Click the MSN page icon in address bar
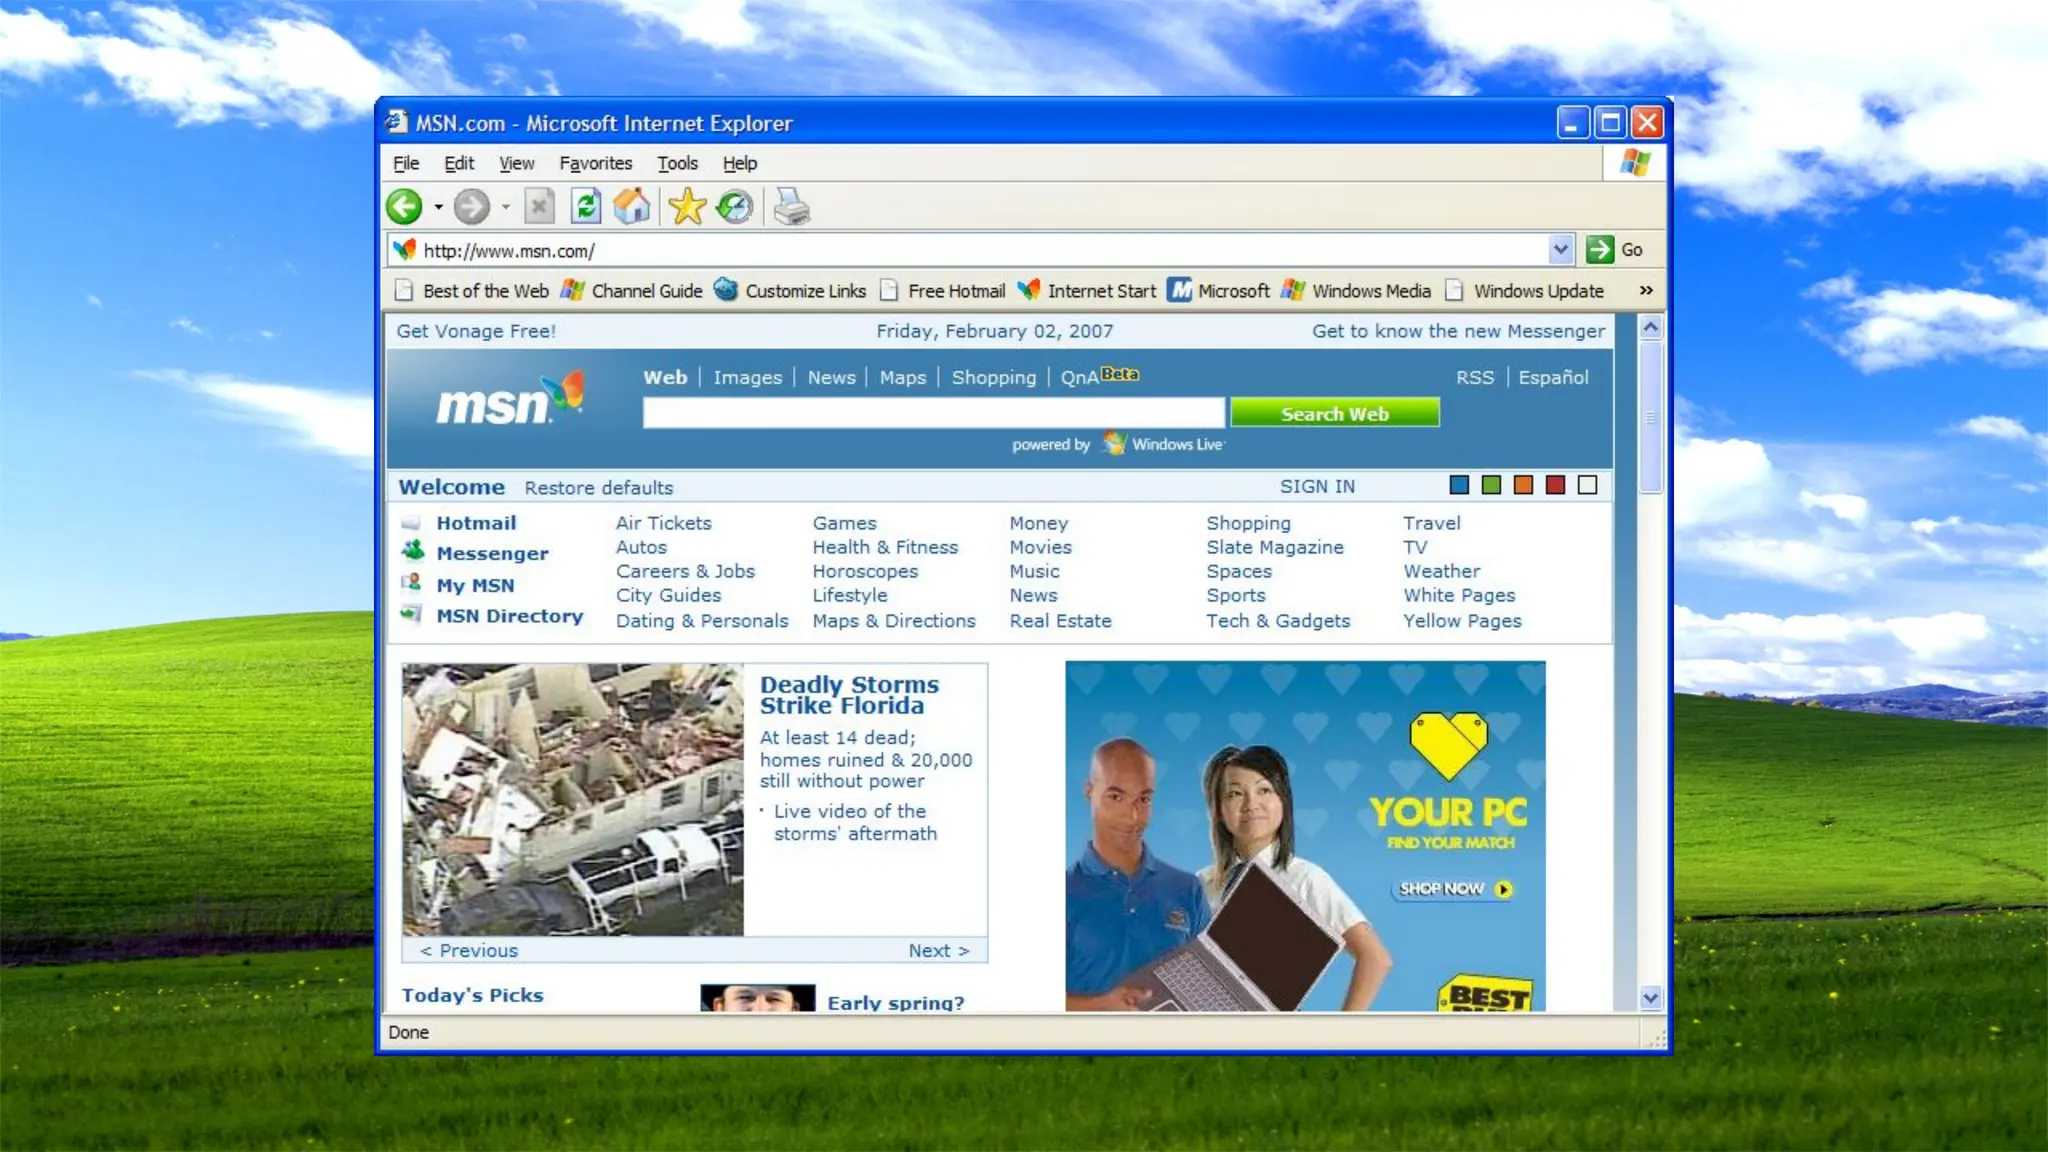Screen dimensions: 2048x1152 [x=404, y=250]
